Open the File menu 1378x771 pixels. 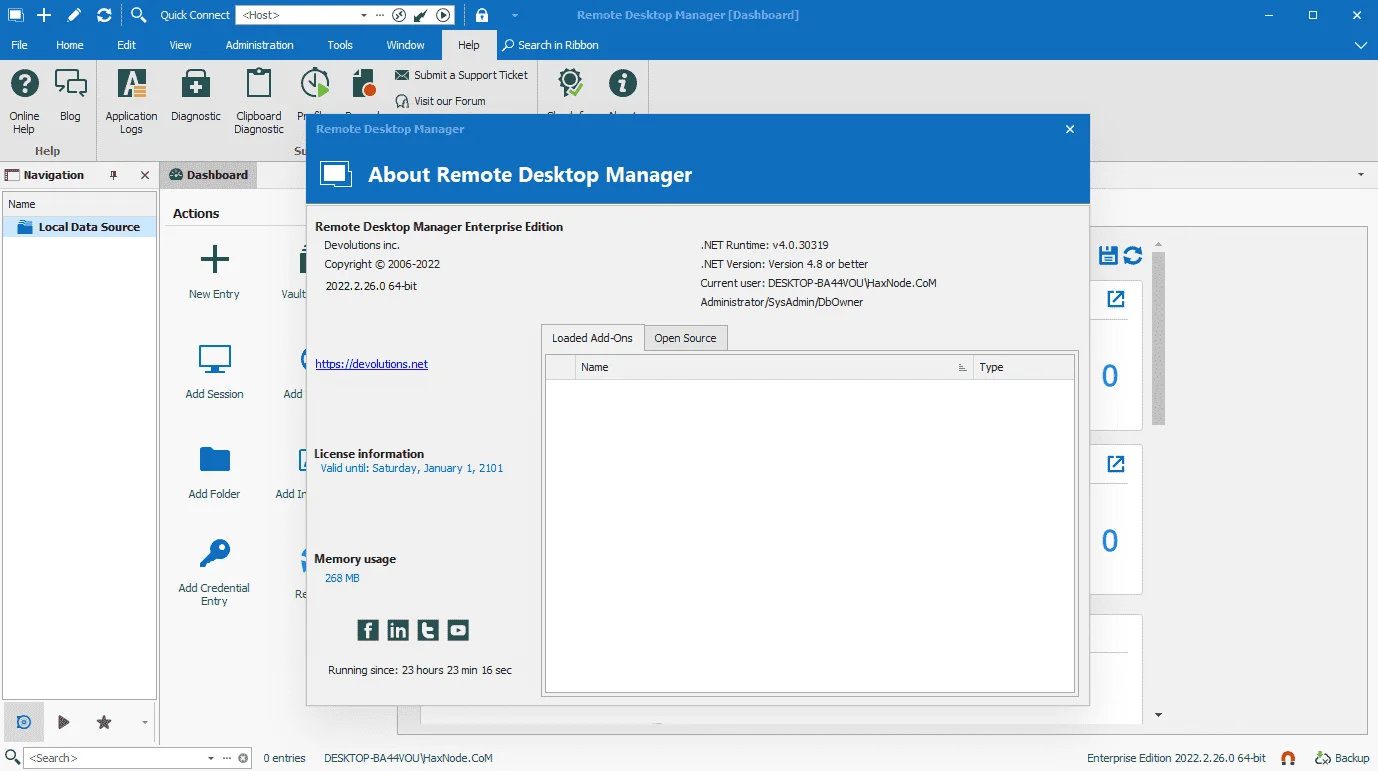pyautogui.click(x=19, y=45)
